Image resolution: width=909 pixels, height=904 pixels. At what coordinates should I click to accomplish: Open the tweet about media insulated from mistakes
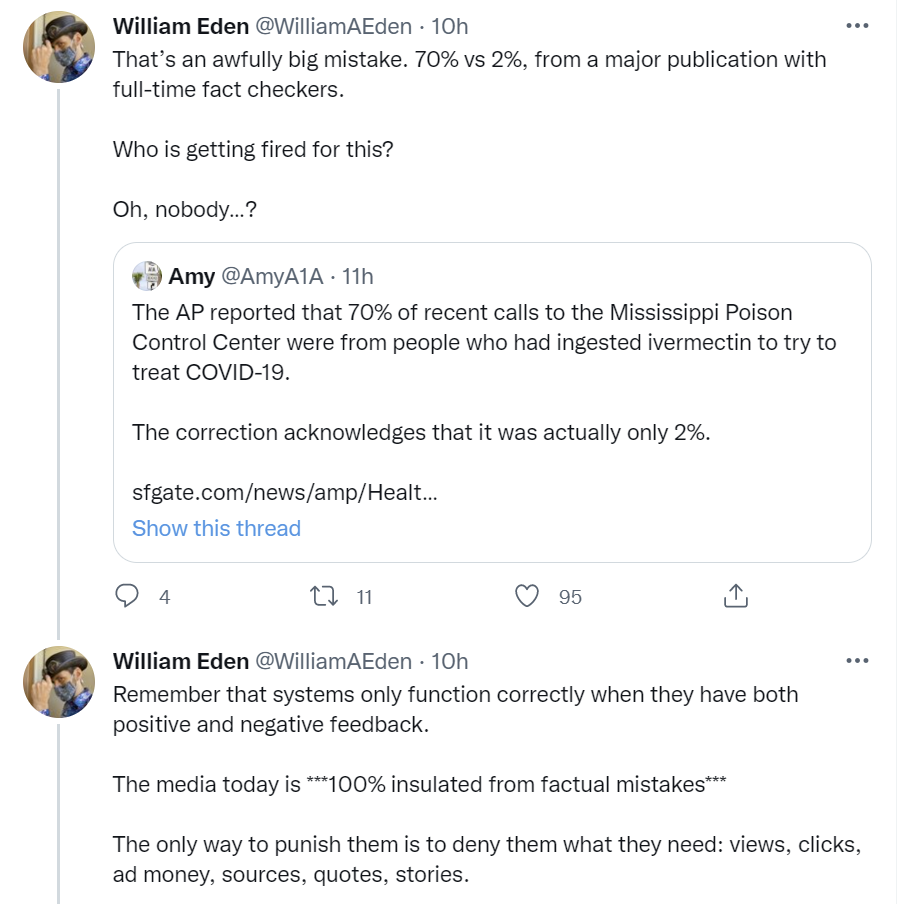point(486,784)
